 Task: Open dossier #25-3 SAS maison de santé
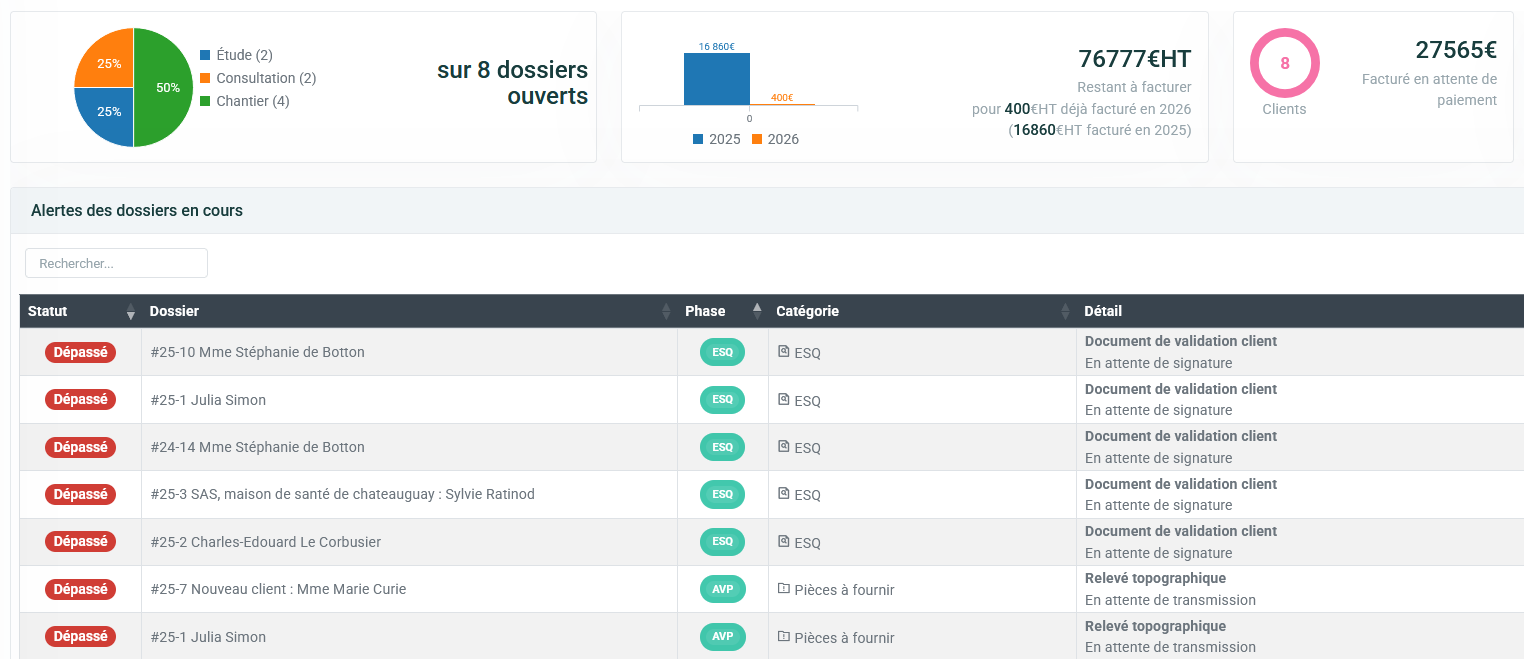tap(342, 494)
